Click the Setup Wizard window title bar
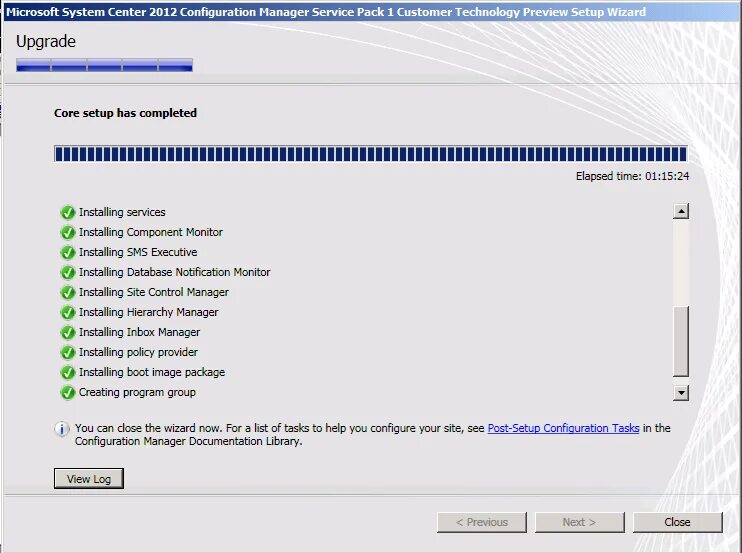Screen dimensions: 742x553 (371, 12)
